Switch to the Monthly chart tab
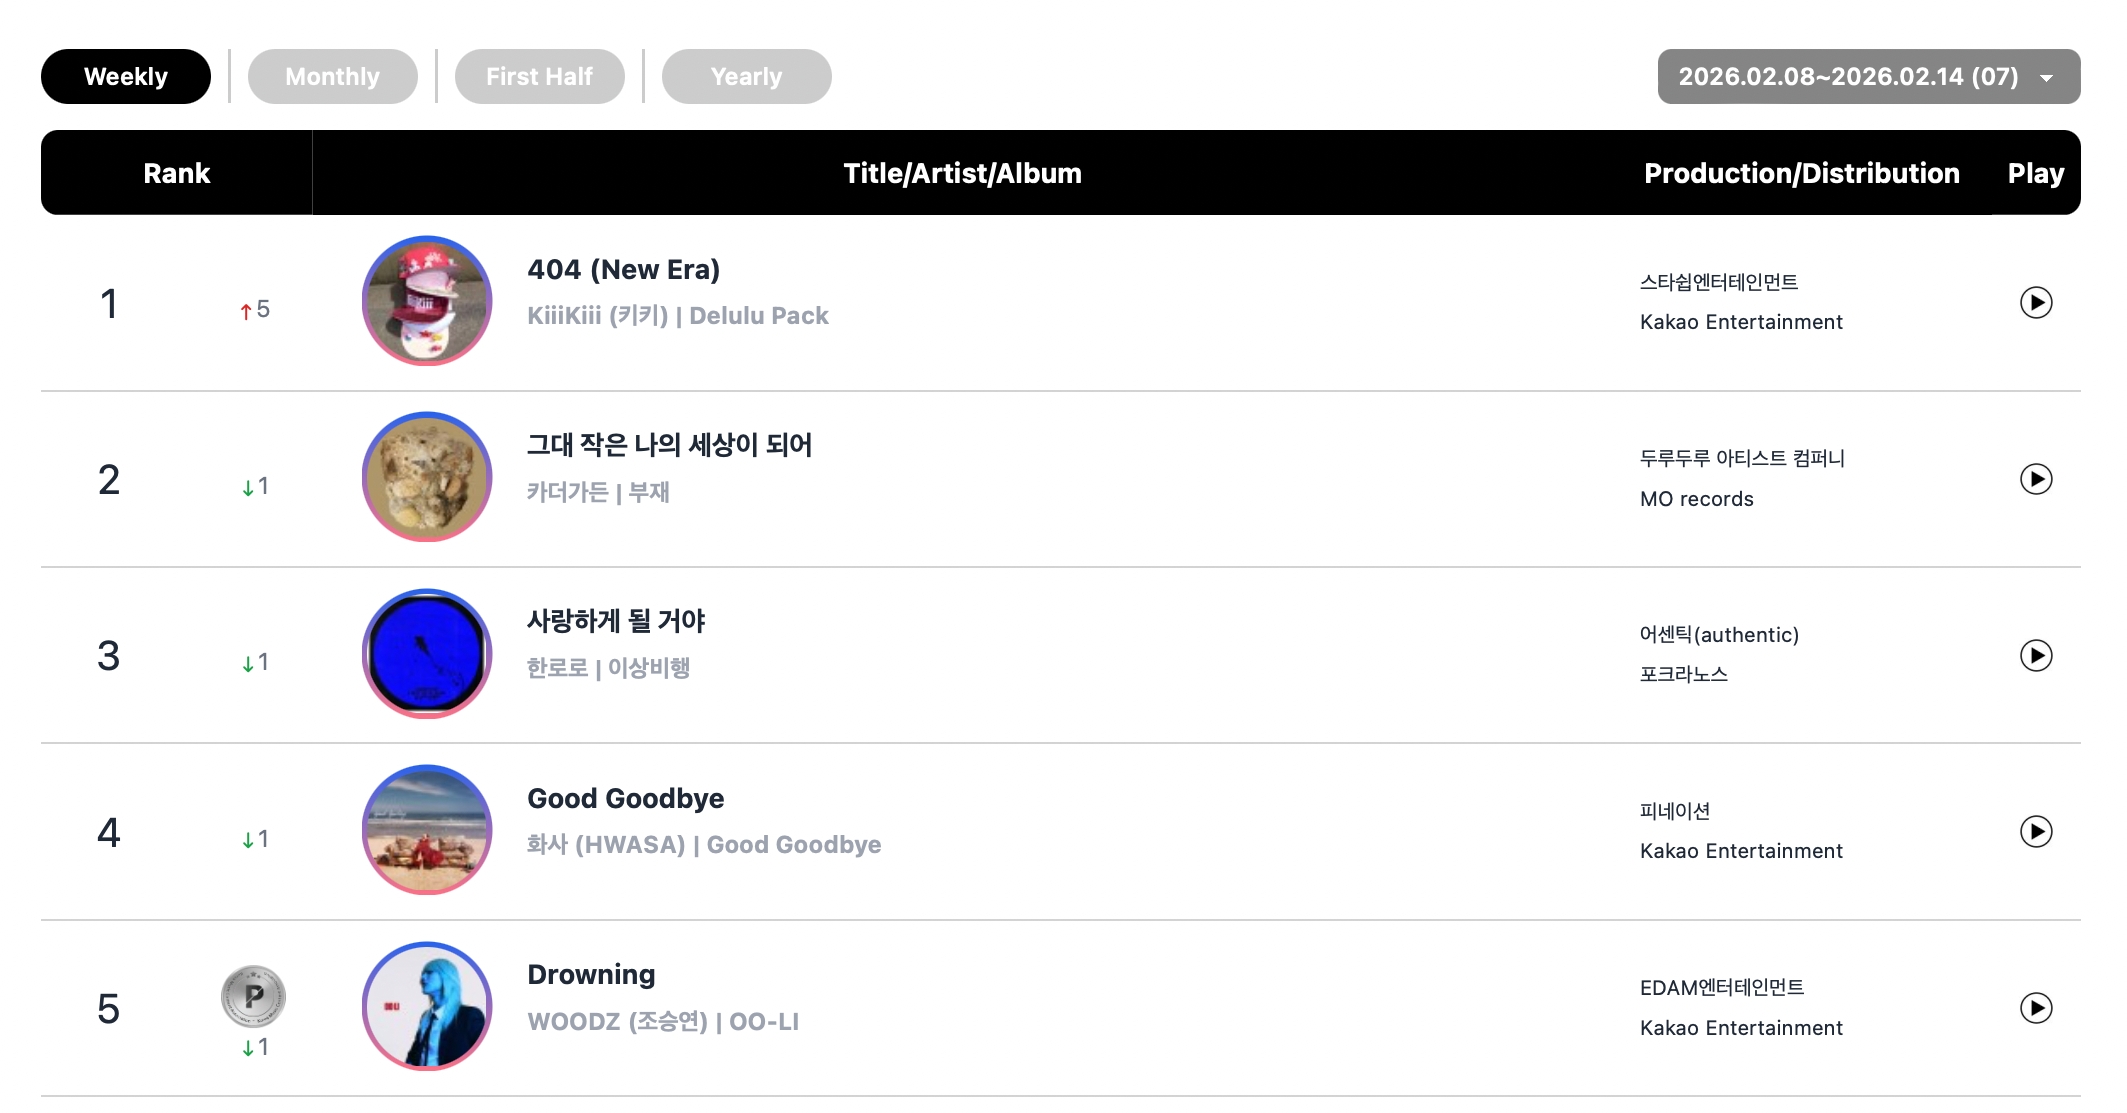This screenshot has height=1113, width=2127. point(332,77)
